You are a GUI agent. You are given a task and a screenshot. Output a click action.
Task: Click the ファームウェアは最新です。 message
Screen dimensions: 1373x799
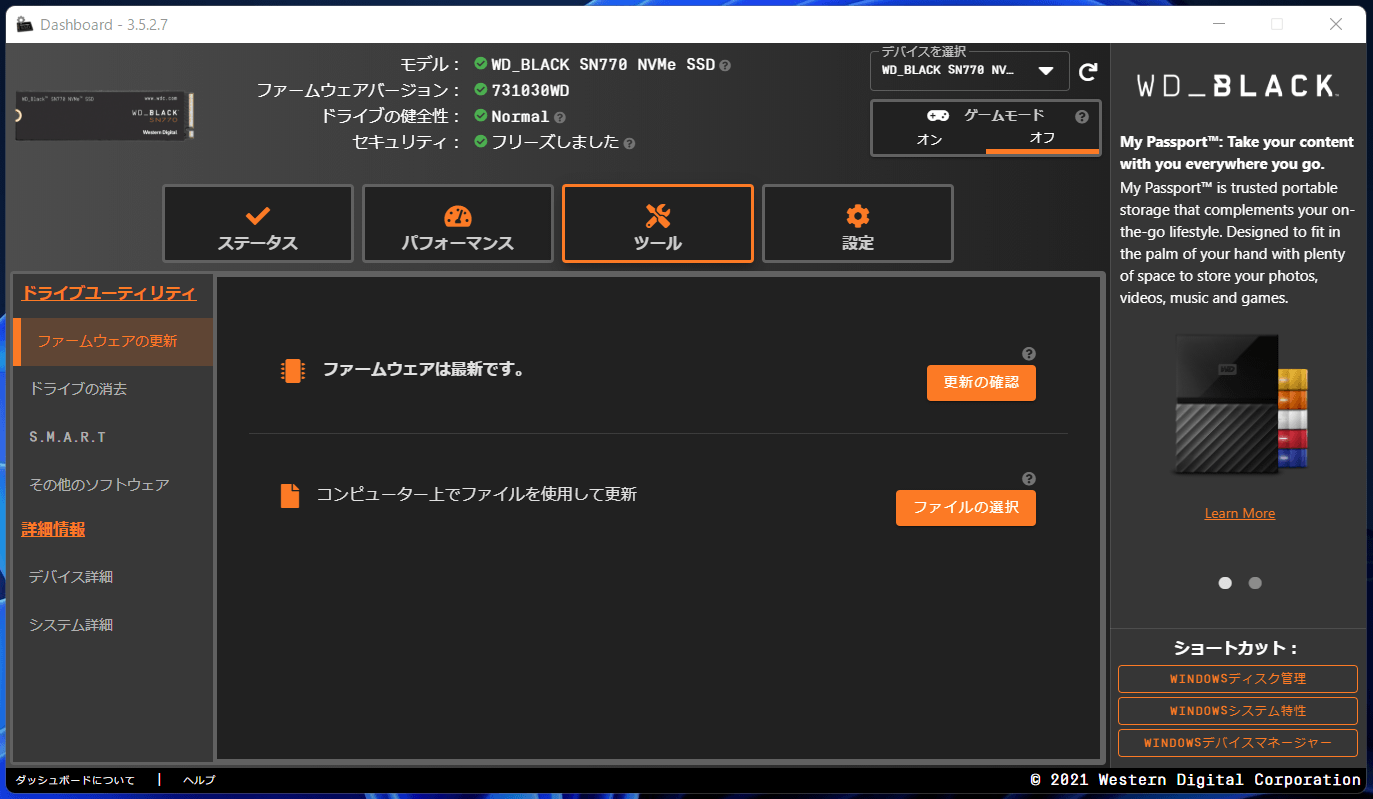(423, 370)
